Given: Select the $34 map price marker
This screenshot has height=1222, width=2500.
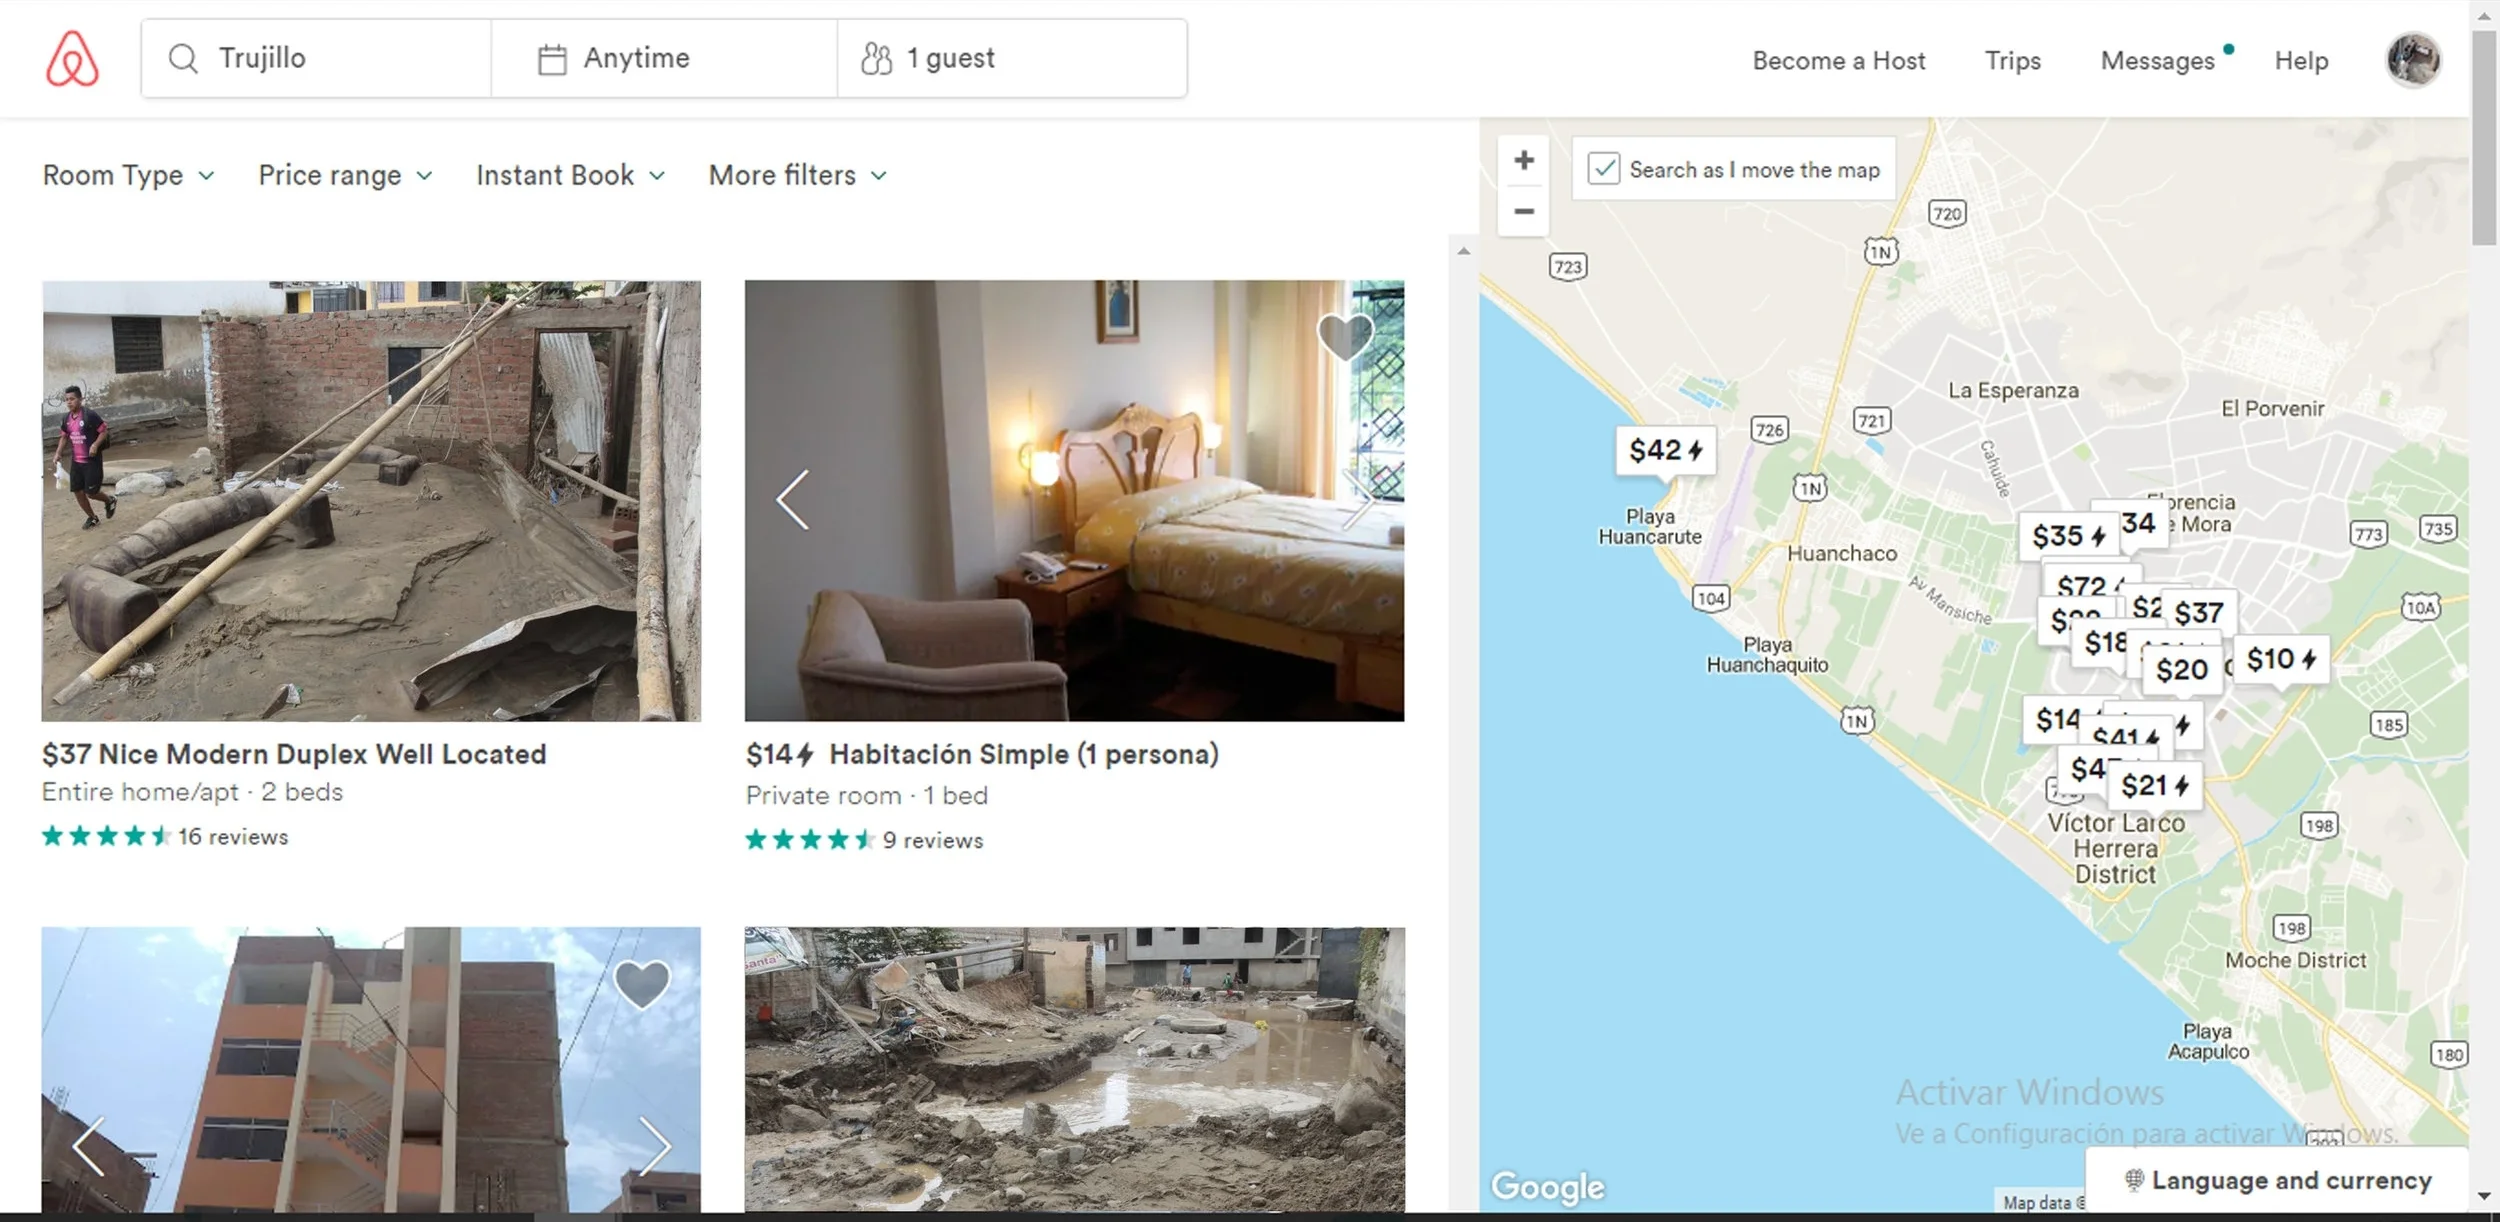Looking at the screenshot, I should [2141, 522].
